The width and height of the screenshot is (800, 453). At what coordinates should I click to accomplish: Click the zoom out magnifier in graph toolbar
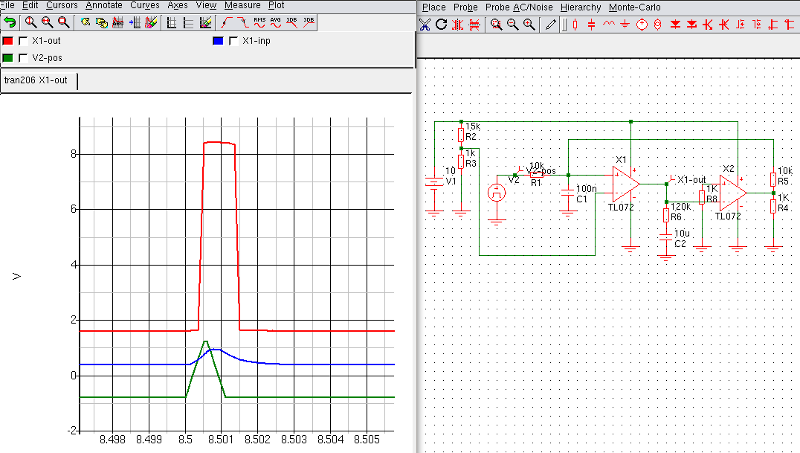coord(48,21)
